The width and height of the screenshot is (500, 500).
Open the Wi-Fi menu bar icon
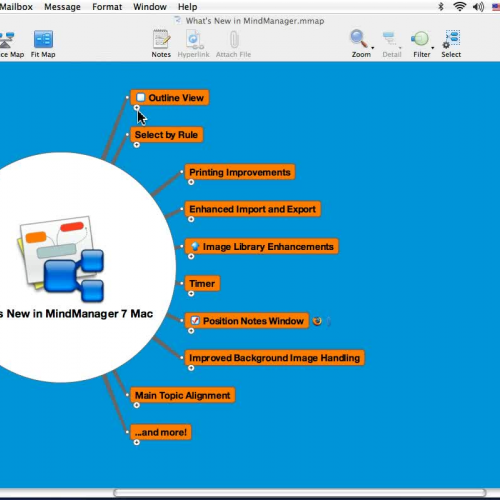tap(460, 6)
